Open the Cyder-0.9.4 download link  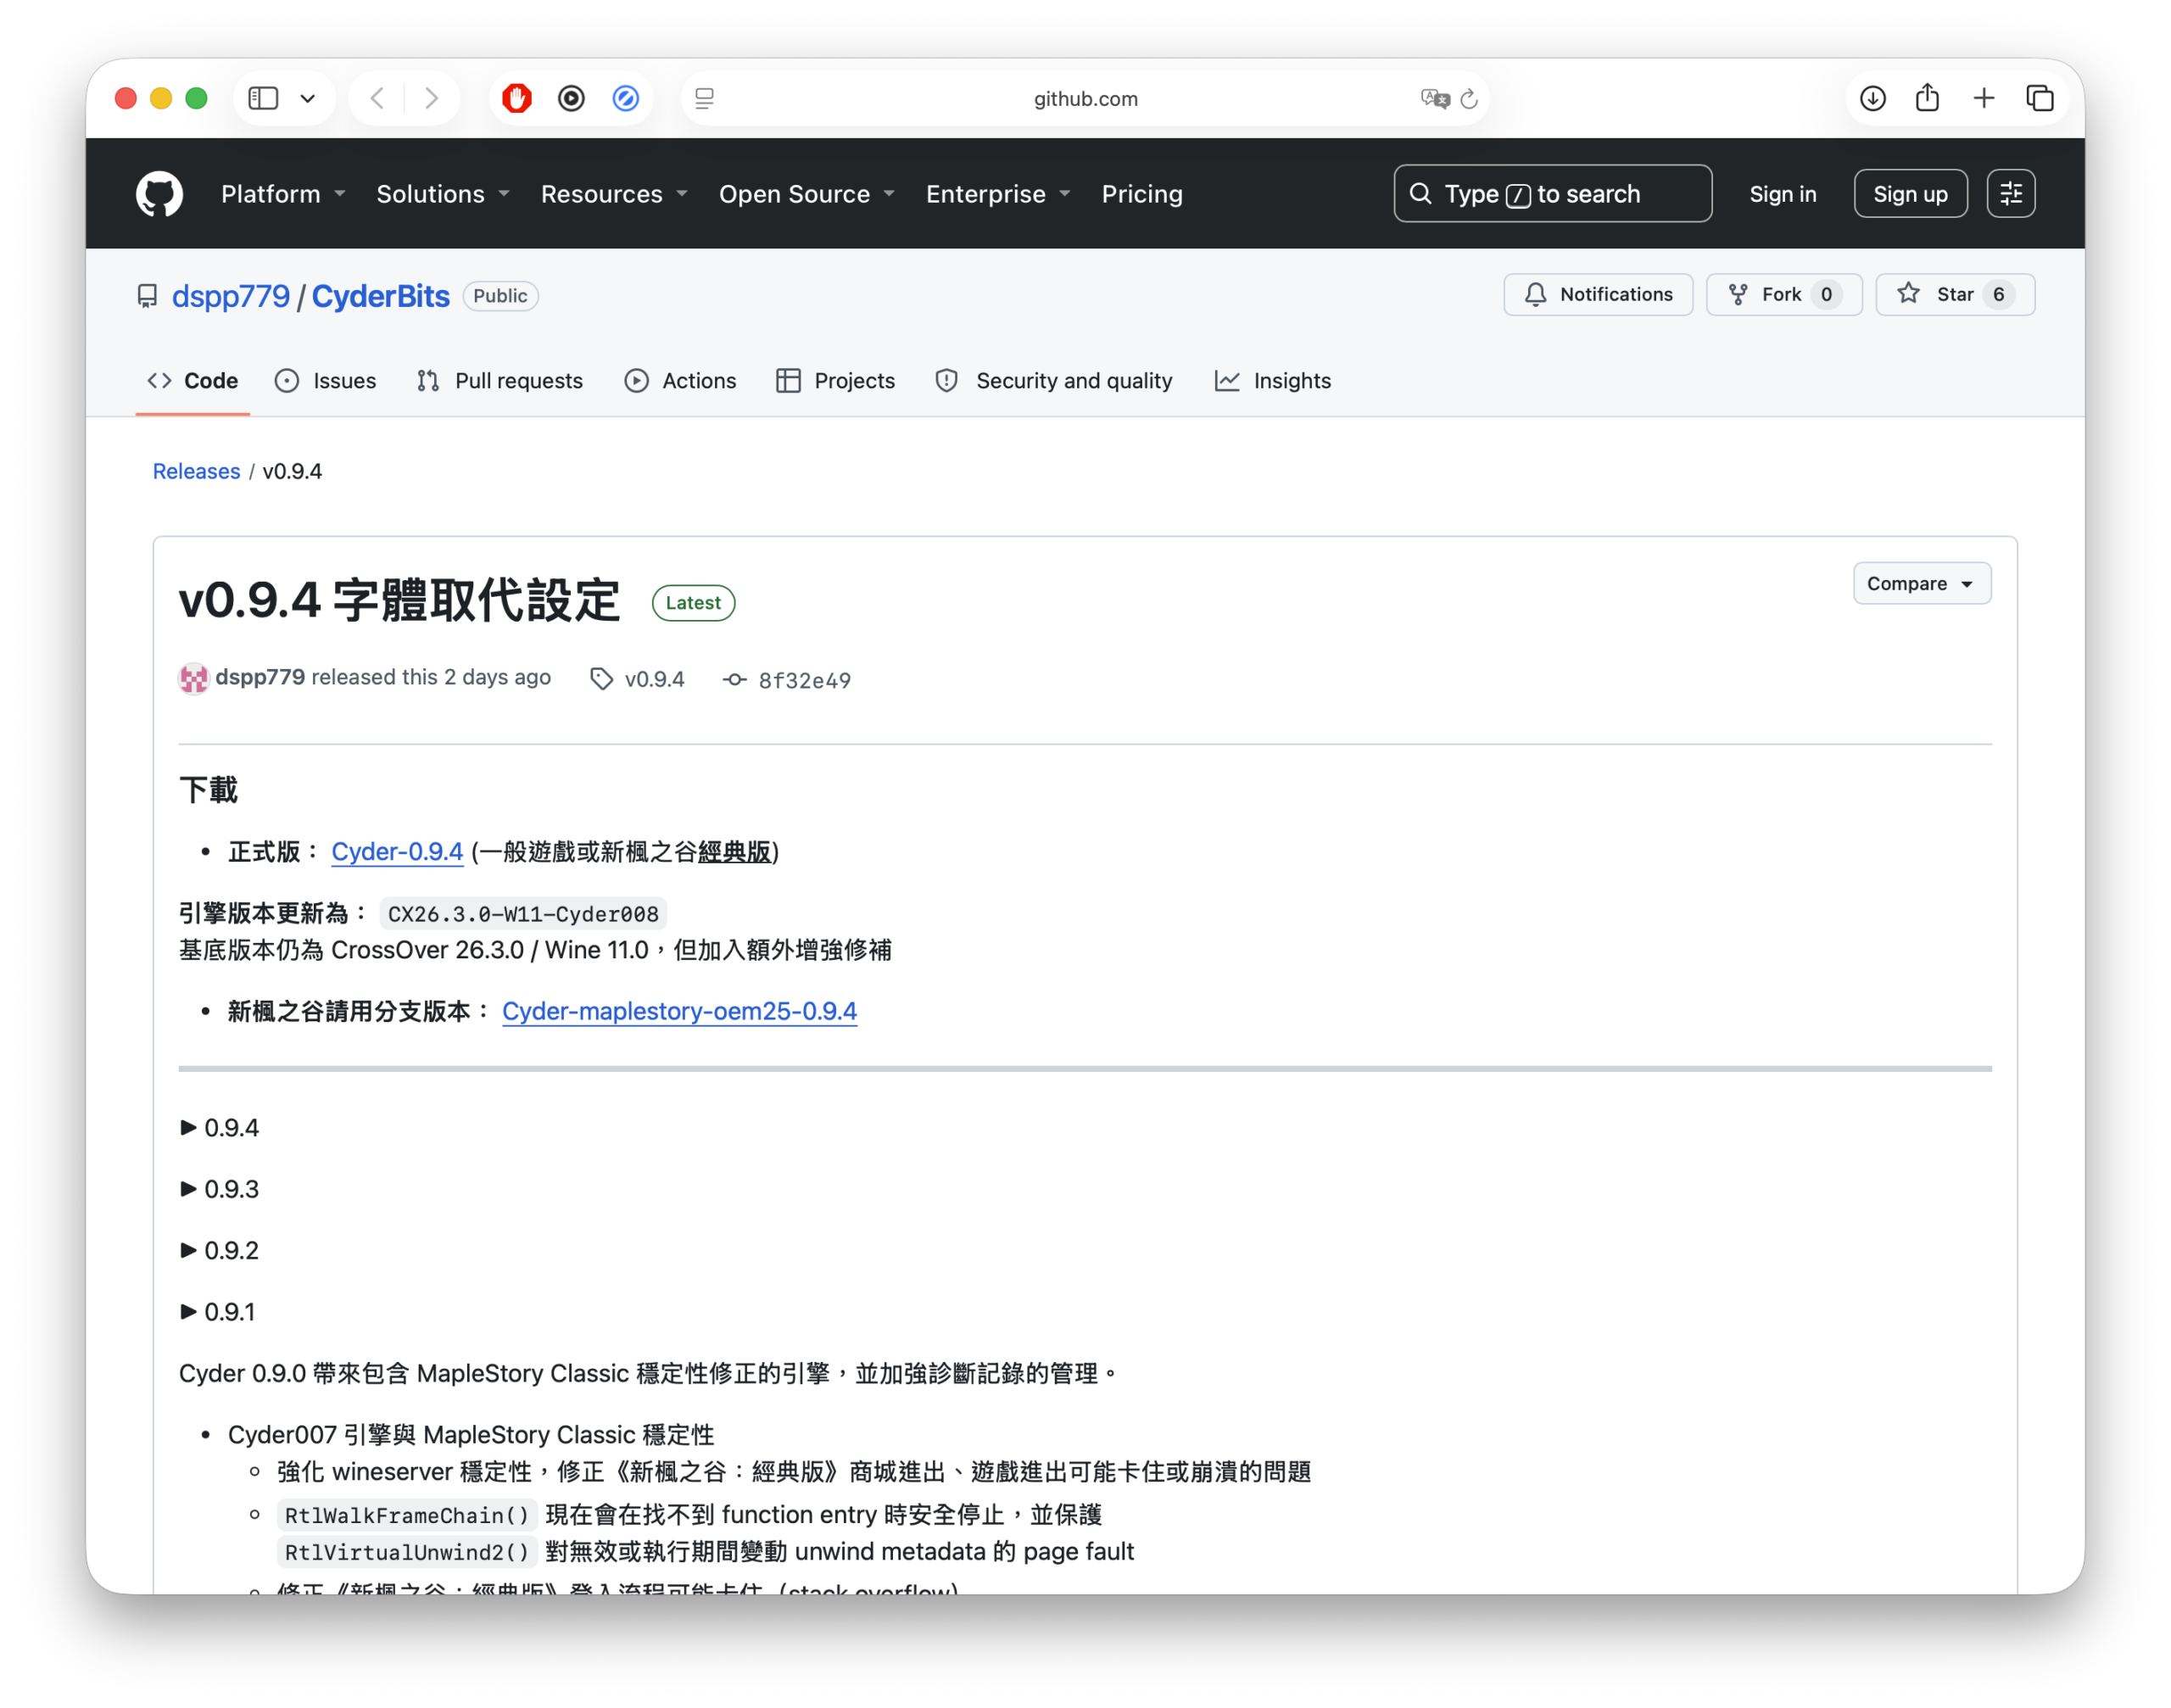(x=397, y=852)
